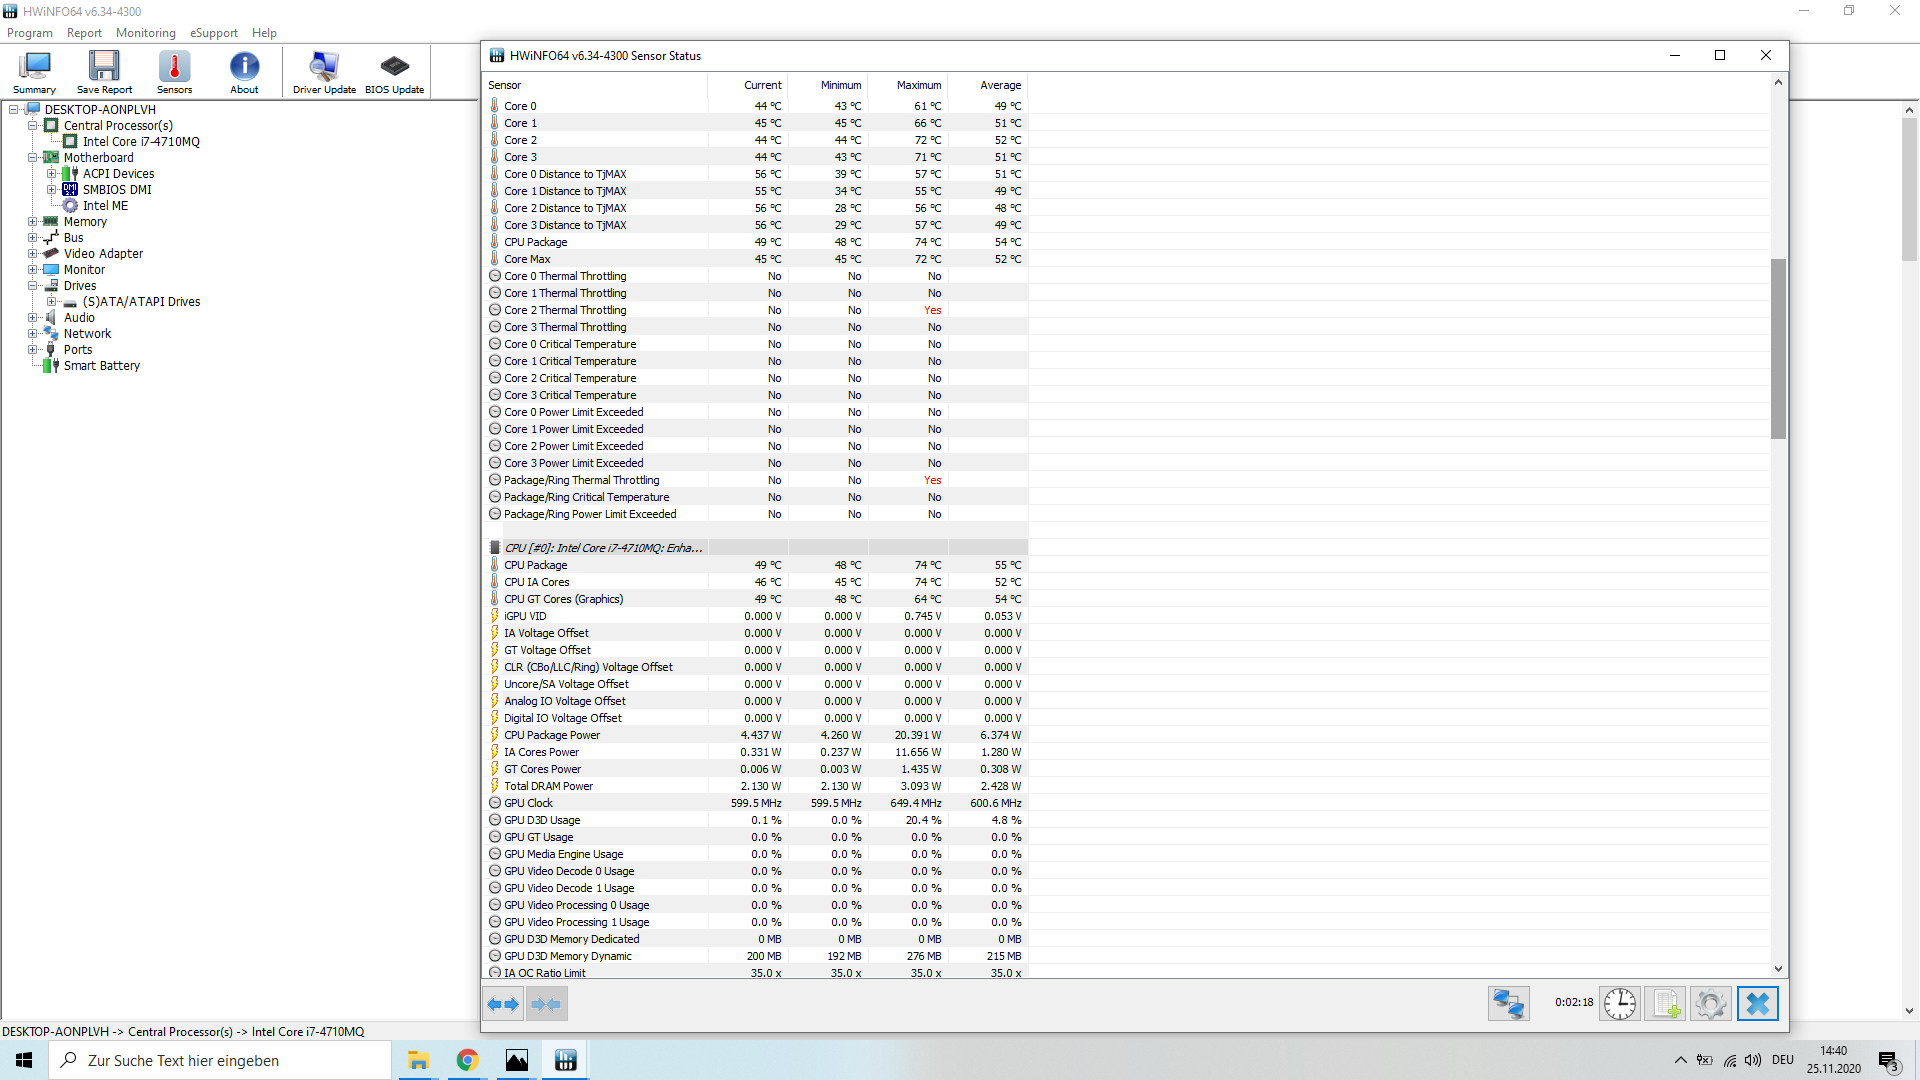Click the About info icon

tap(244, 72)
